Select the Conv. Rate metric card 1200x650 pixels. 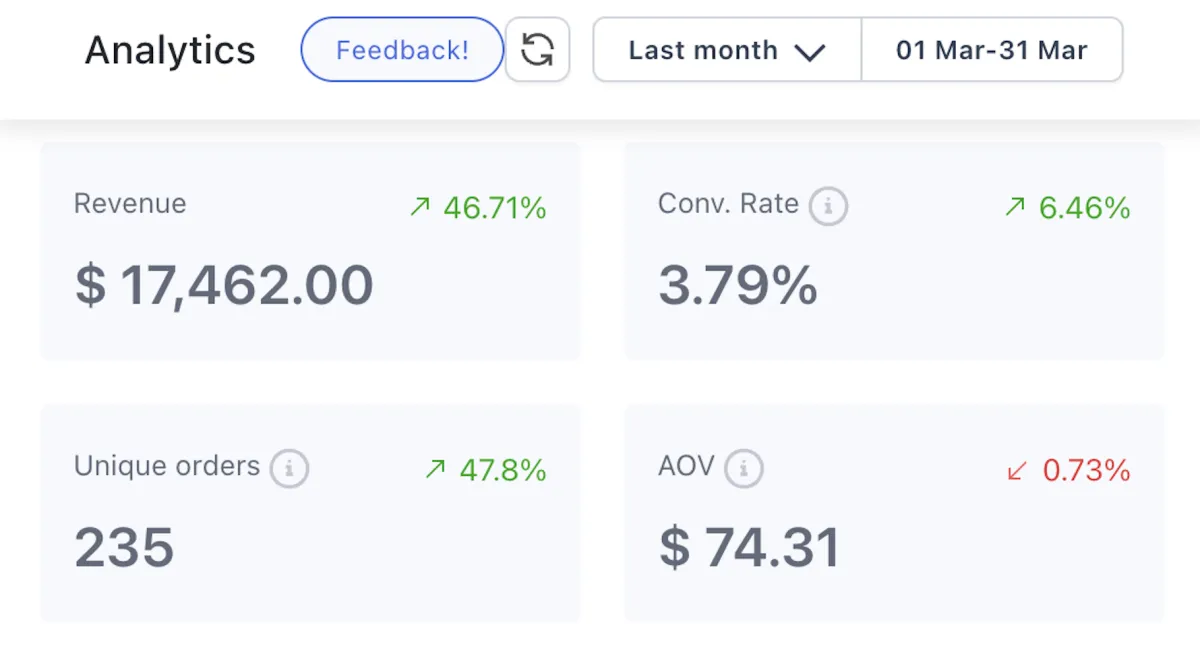pyautogui.click(x=894, y=251)
